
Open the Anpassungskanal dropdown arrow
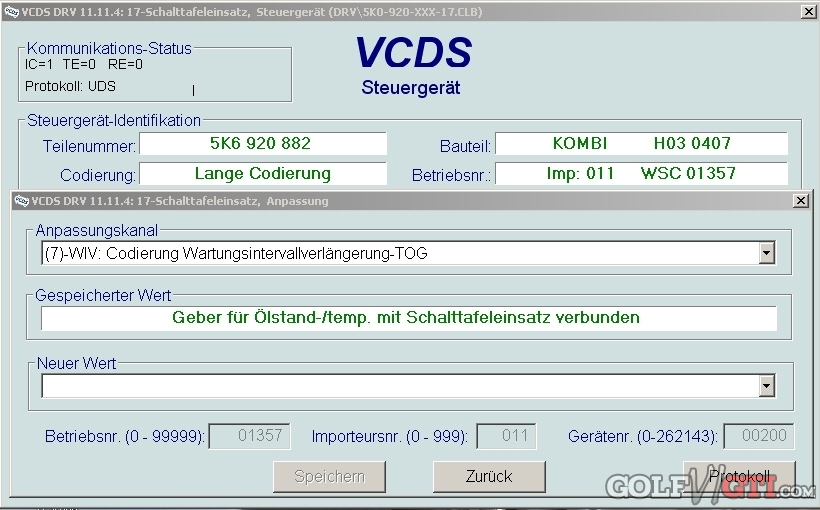[766, 253]
